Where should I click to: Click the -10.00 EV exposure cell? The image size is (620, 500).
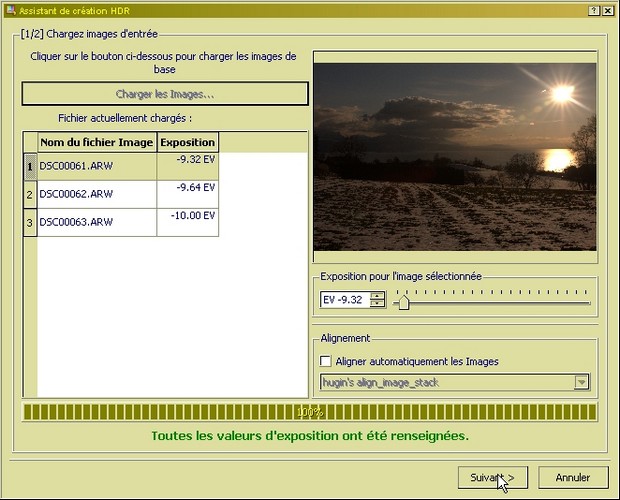187,222
